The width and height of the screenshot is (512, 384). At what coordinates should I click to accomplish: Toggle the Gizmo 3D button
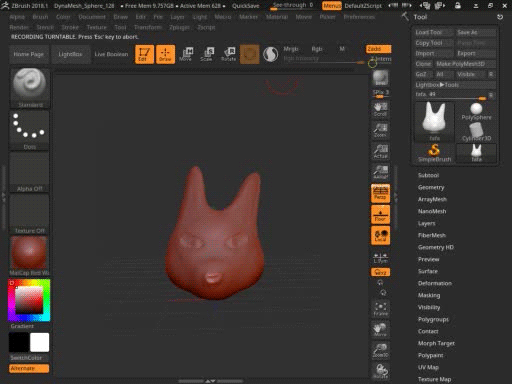(x=250, y=54)
